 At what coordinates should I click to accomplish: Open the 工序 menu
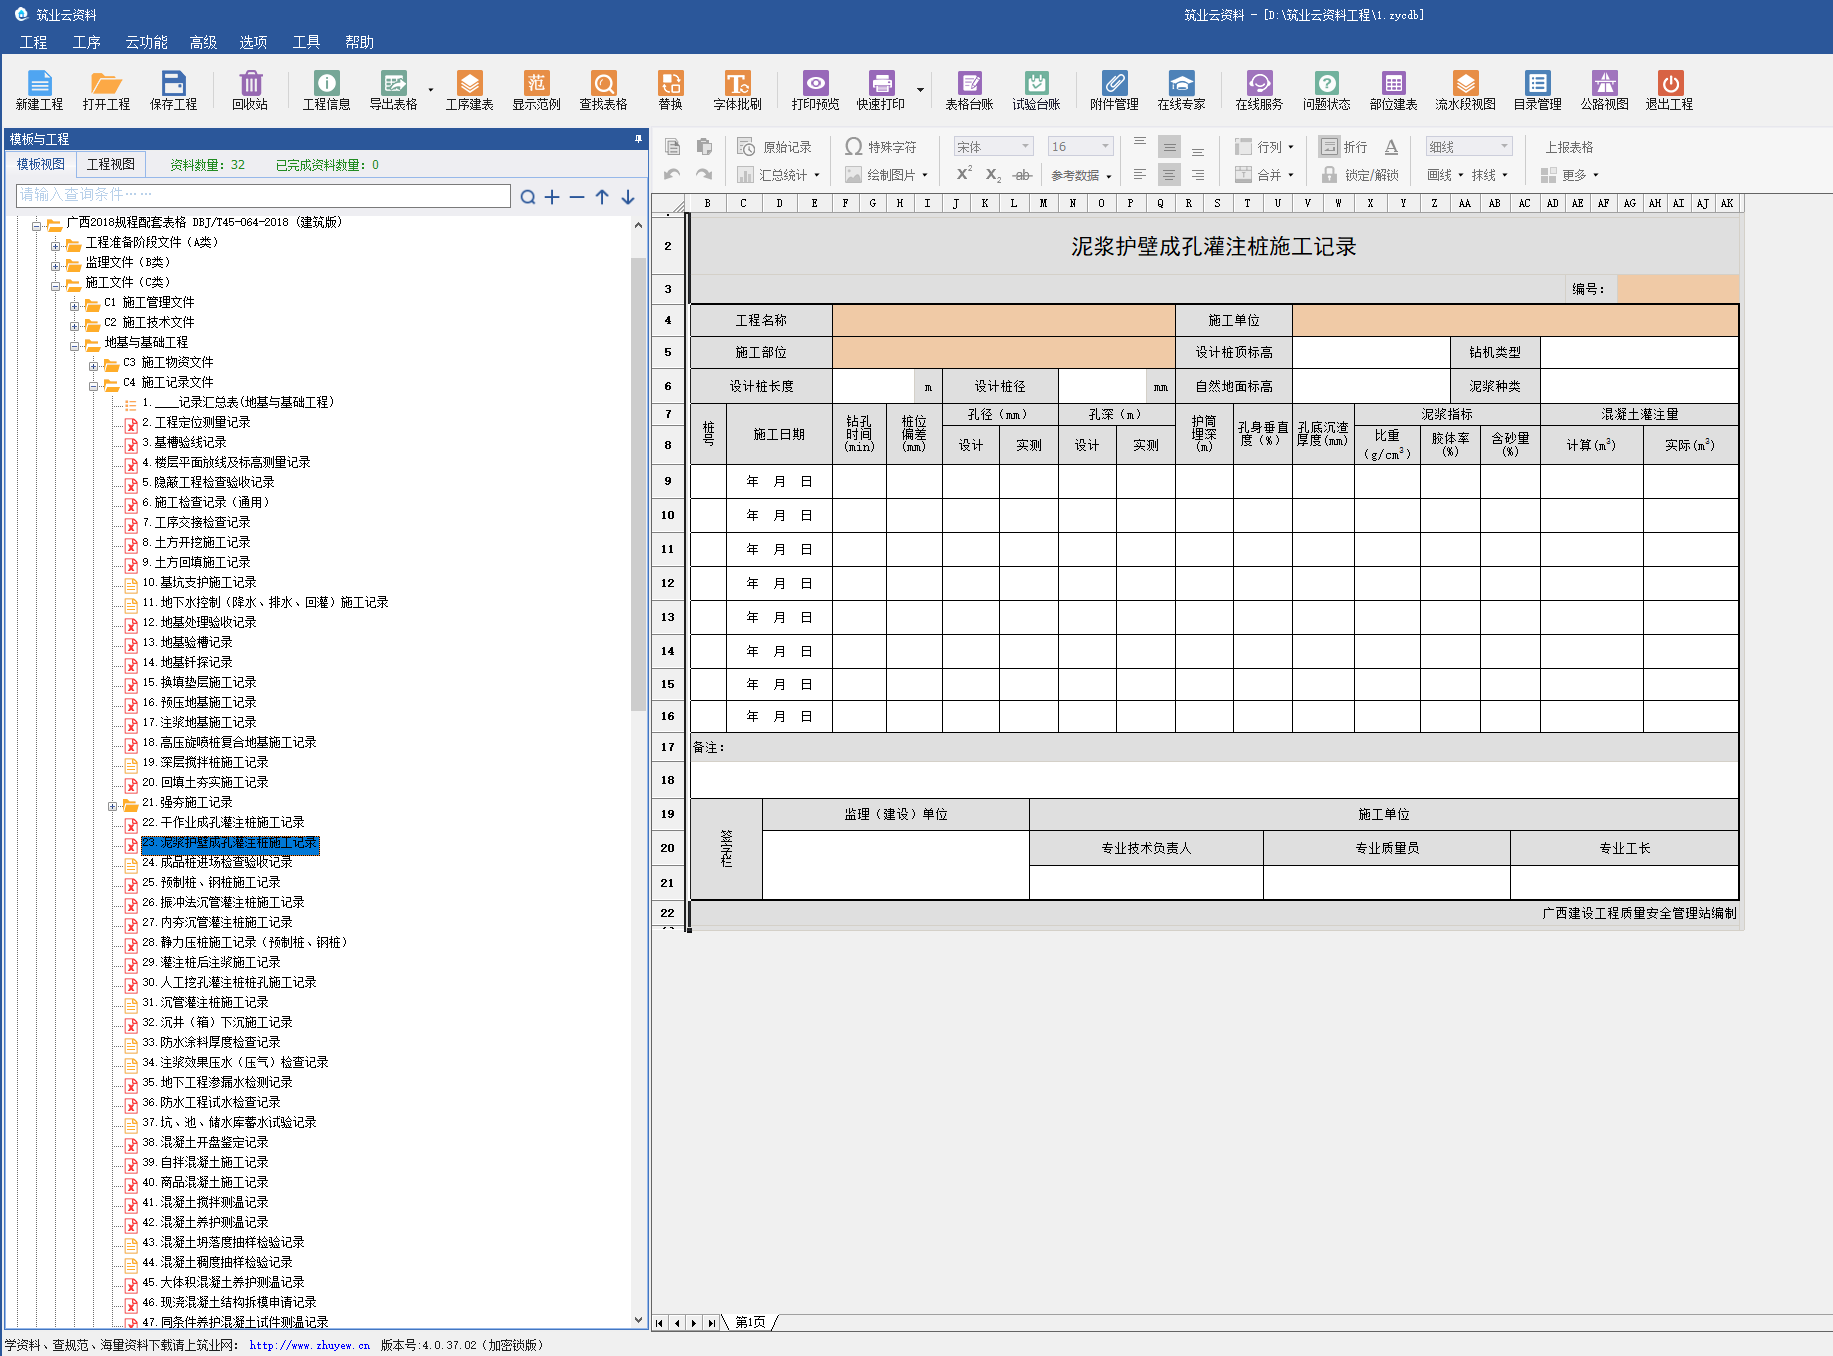point(86,42)
